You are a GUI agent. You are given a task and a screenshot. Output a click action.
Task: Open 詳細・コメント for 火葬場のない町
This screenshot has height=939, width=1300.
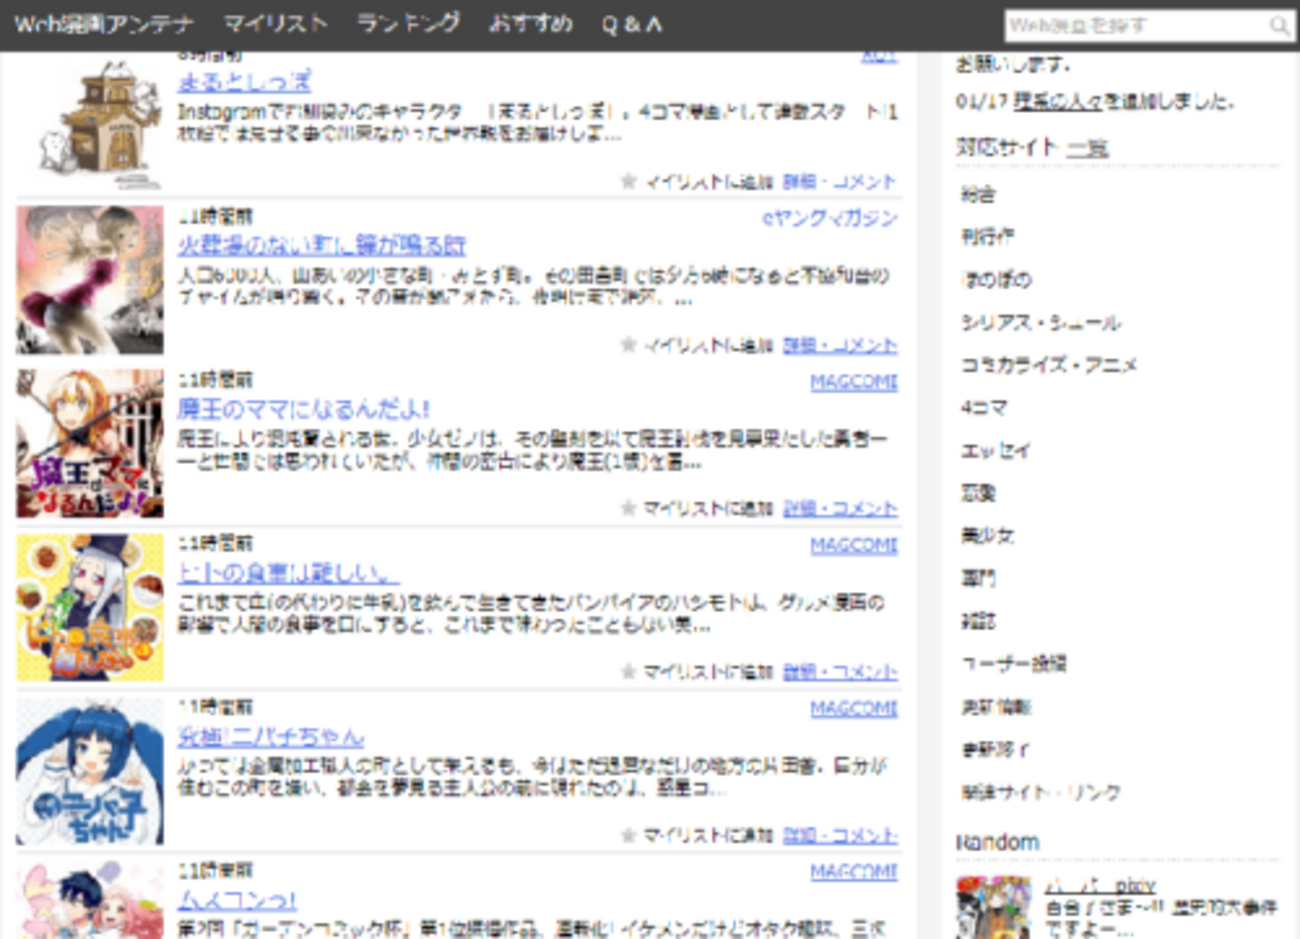(x=840, y=345)
